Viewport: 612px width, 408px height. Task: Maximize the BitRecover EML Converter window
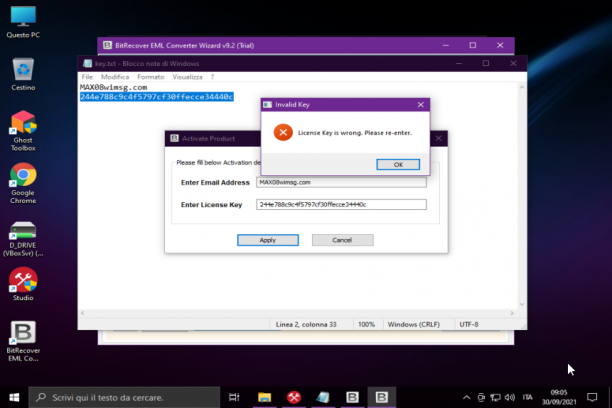tap(473, 45)
